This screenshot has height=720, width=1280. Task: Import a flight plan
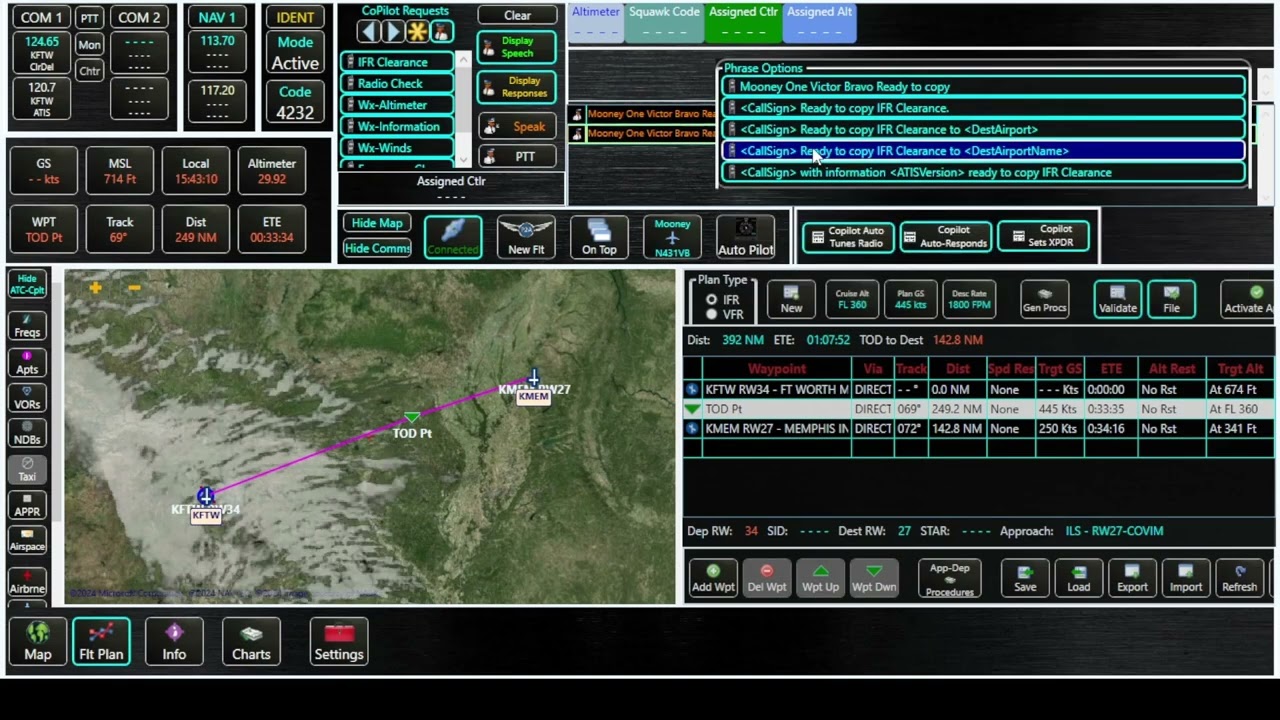tap(1186, 578)
